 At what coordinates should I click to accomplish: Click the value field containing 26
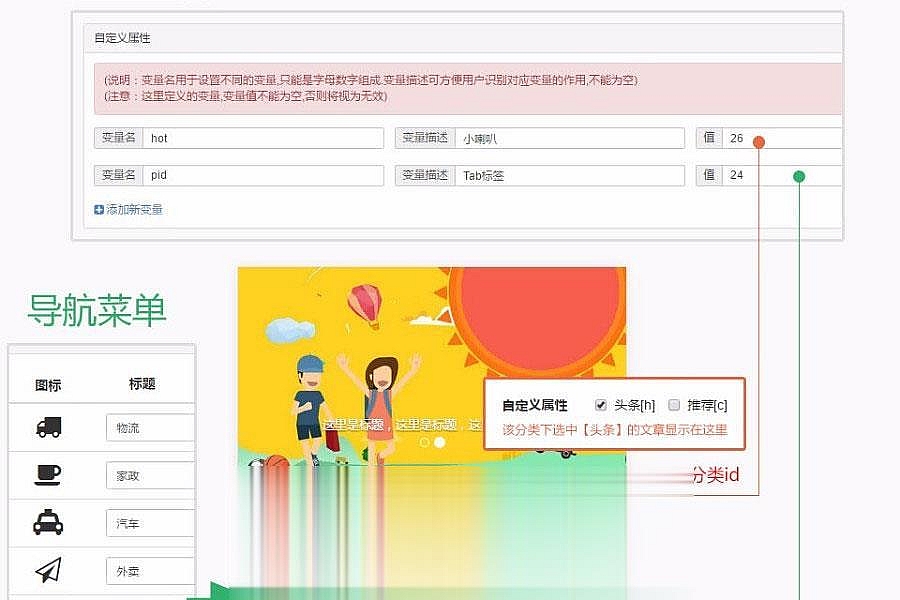click(782, 138)
